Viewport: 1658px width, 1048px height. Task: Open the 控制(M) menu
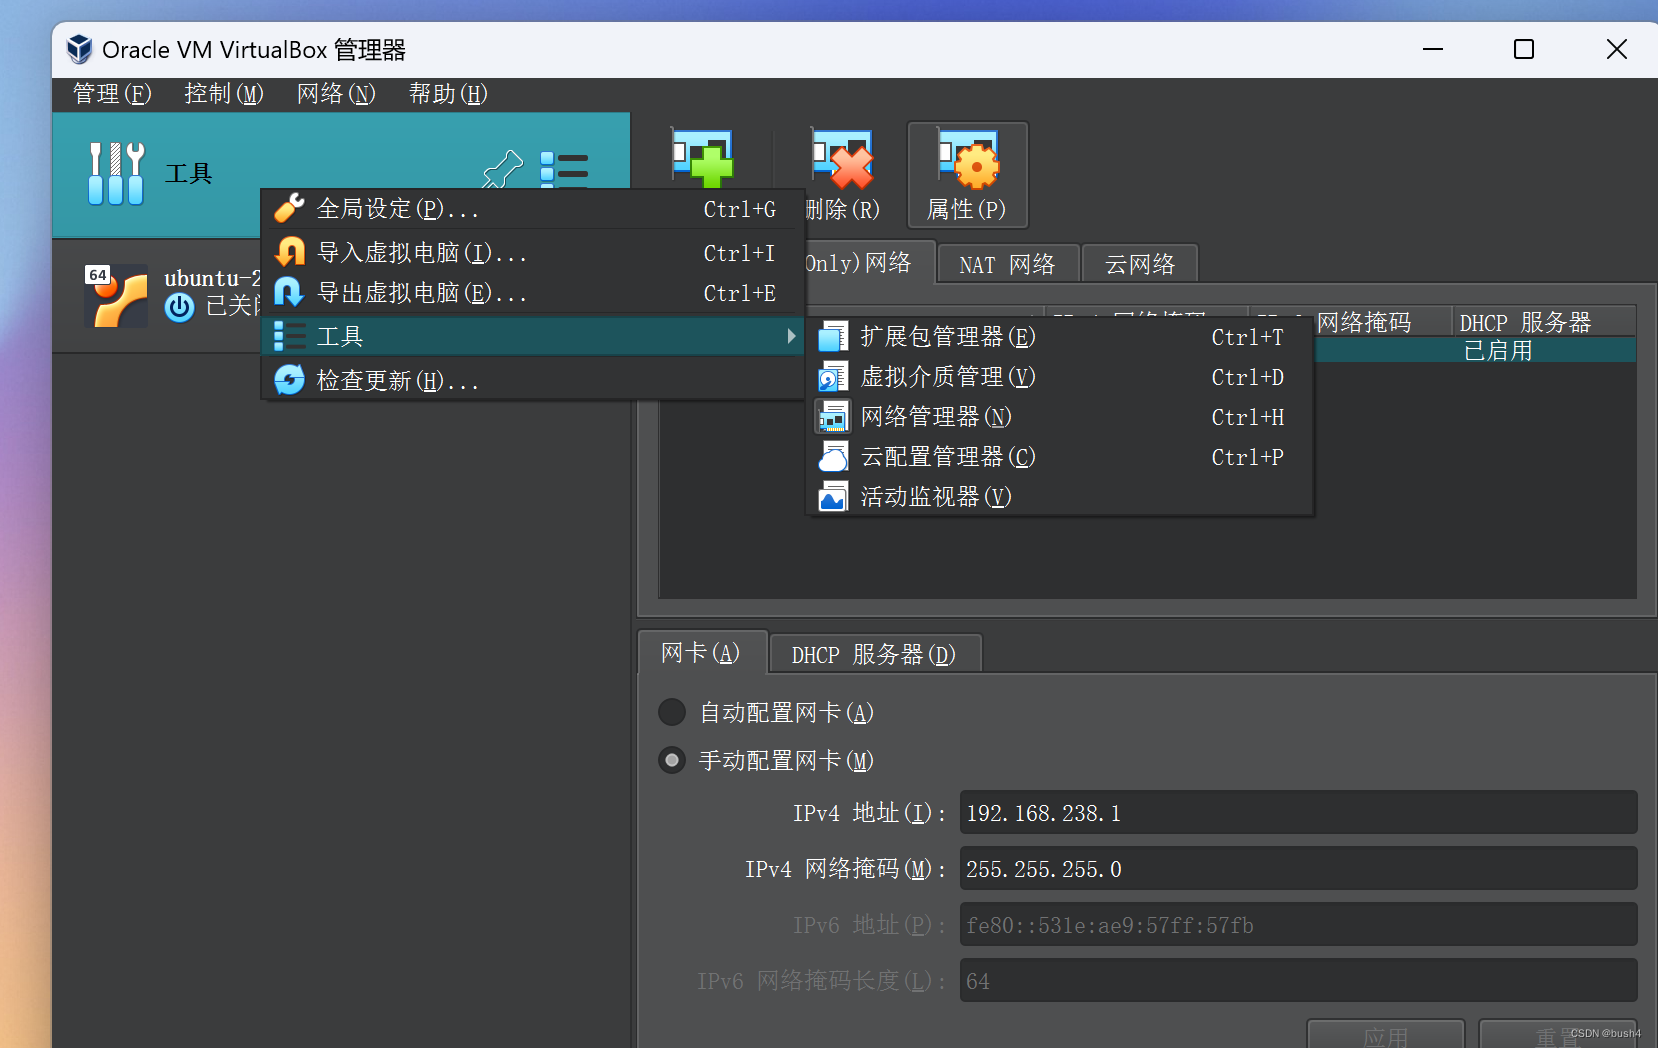(x=224, y=94)
